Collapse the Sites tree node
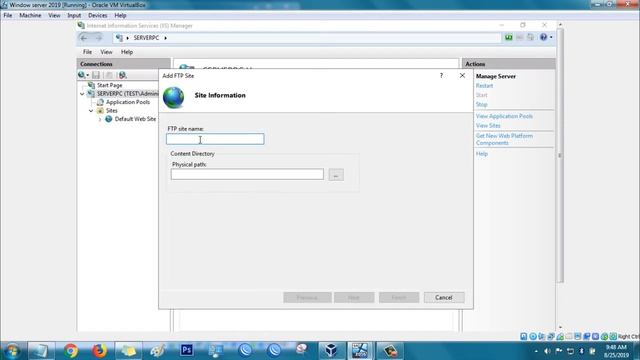640x360 pixels. (x=91, y=111)
